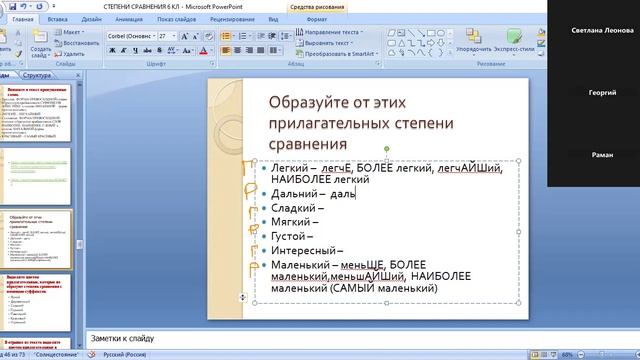
Task: Decrease font size with the small A button
Action: (196, 36)
